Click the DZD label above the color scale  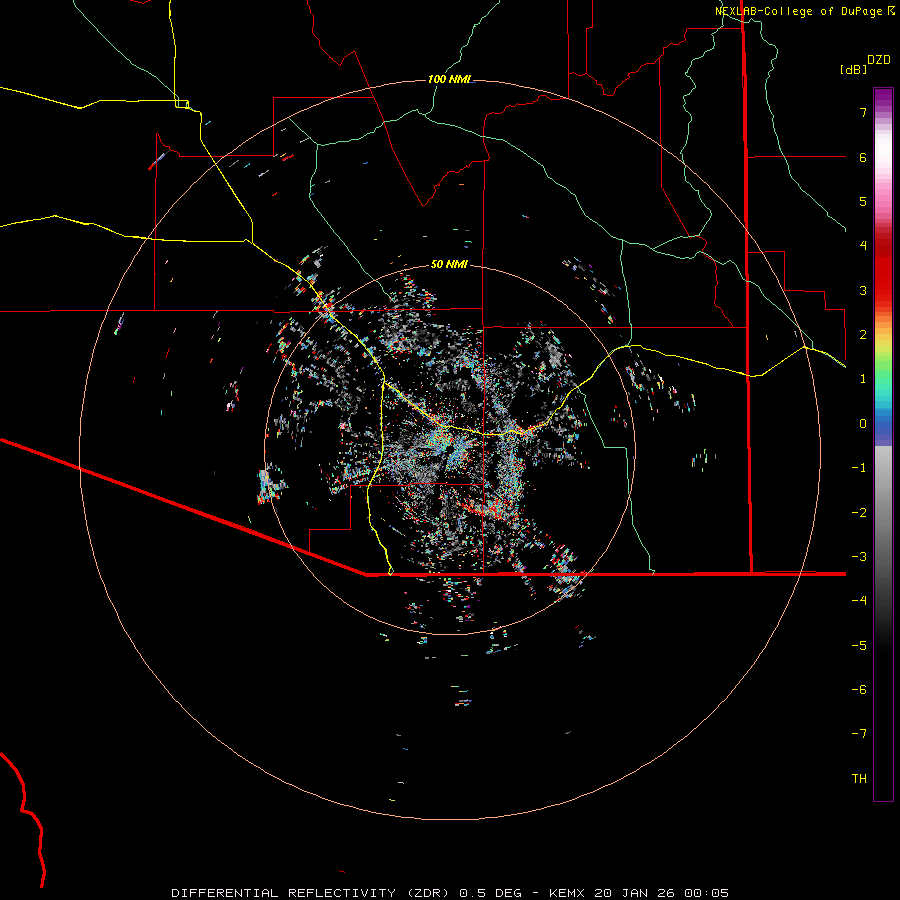click(879, 60)
